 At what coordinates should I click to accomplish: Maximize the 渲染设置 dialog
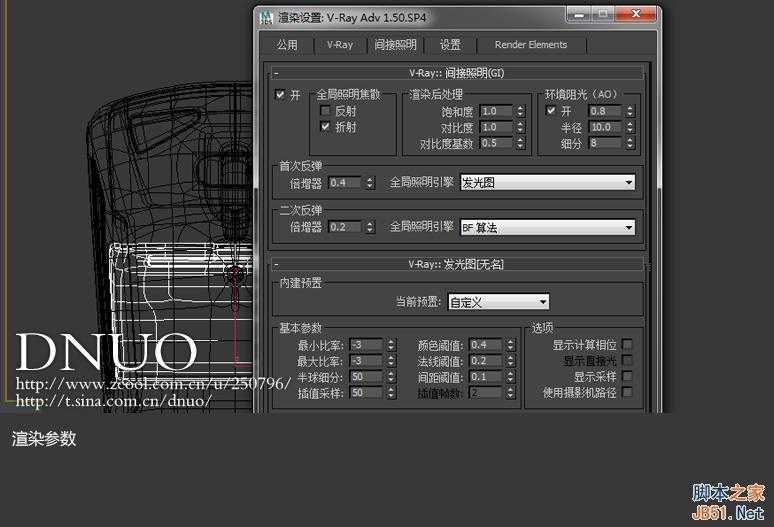tap(603, 14)
